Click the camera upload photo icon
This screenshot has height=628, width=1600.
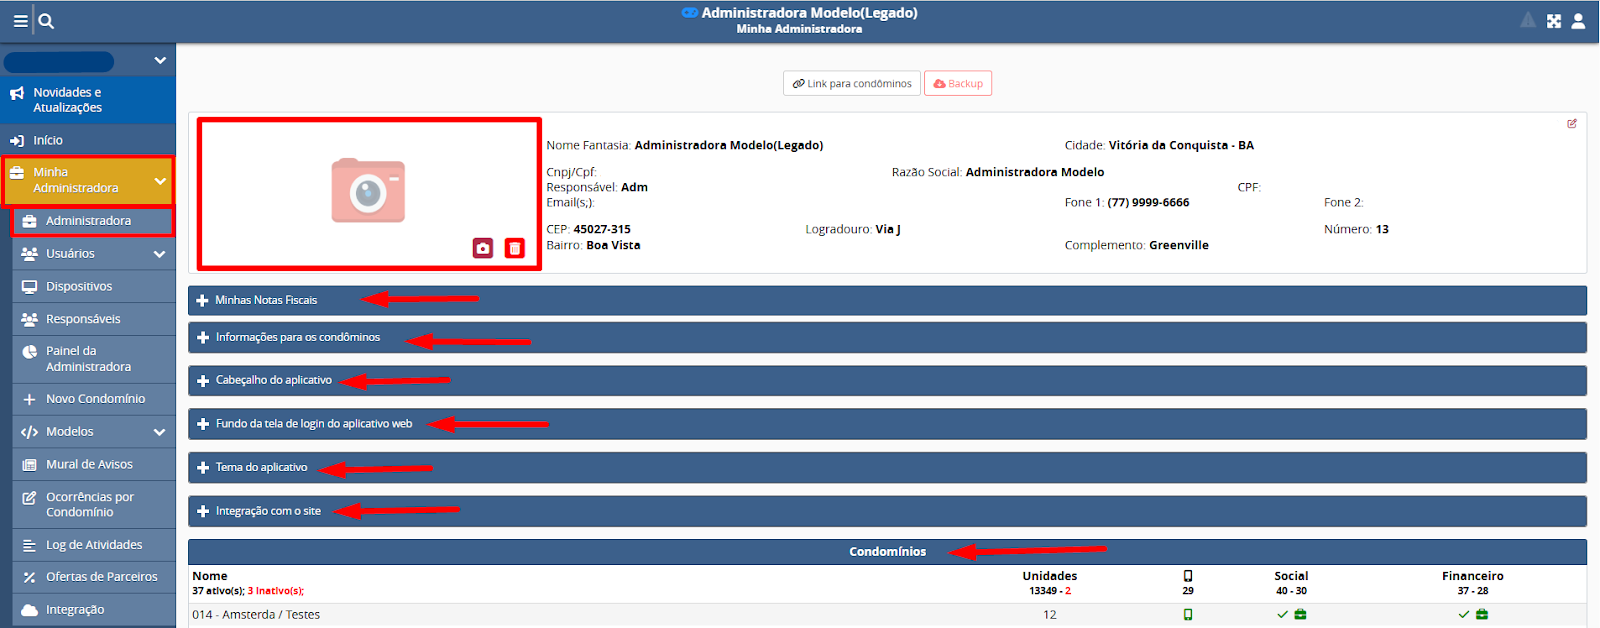[x=483, y=248]
